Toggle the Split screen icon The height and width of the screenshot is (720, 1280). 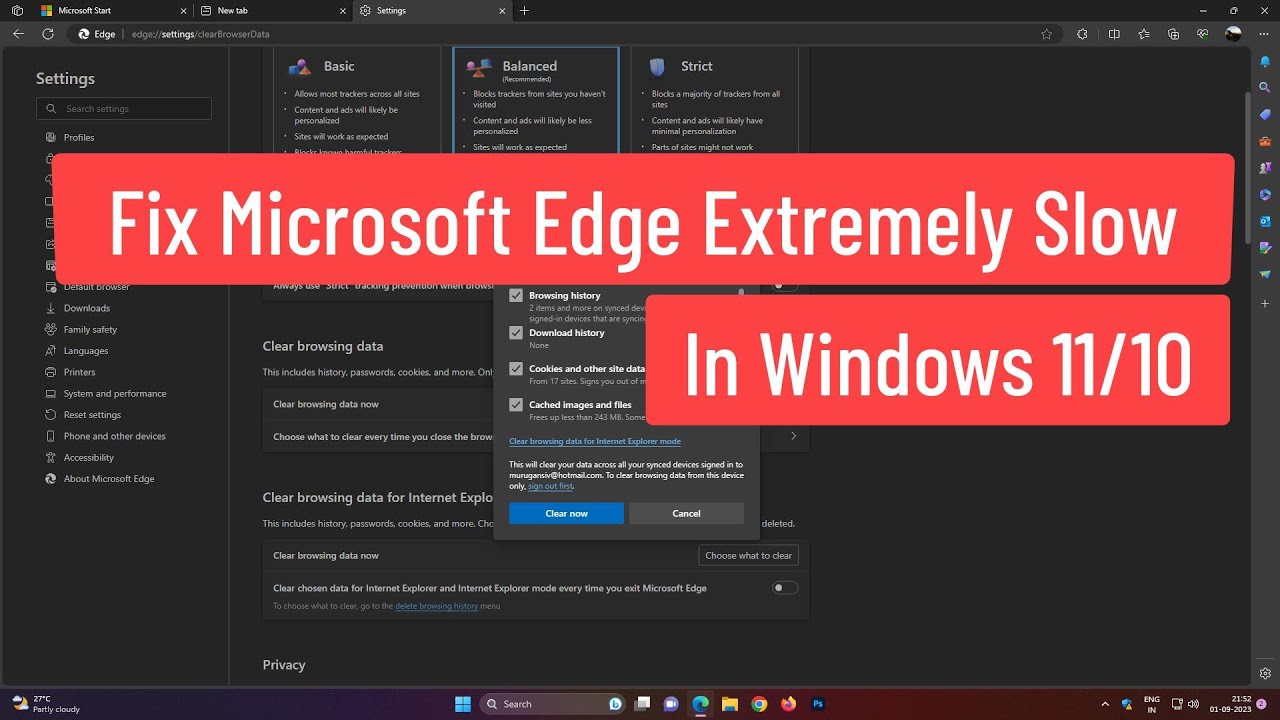pos(1114,34)
